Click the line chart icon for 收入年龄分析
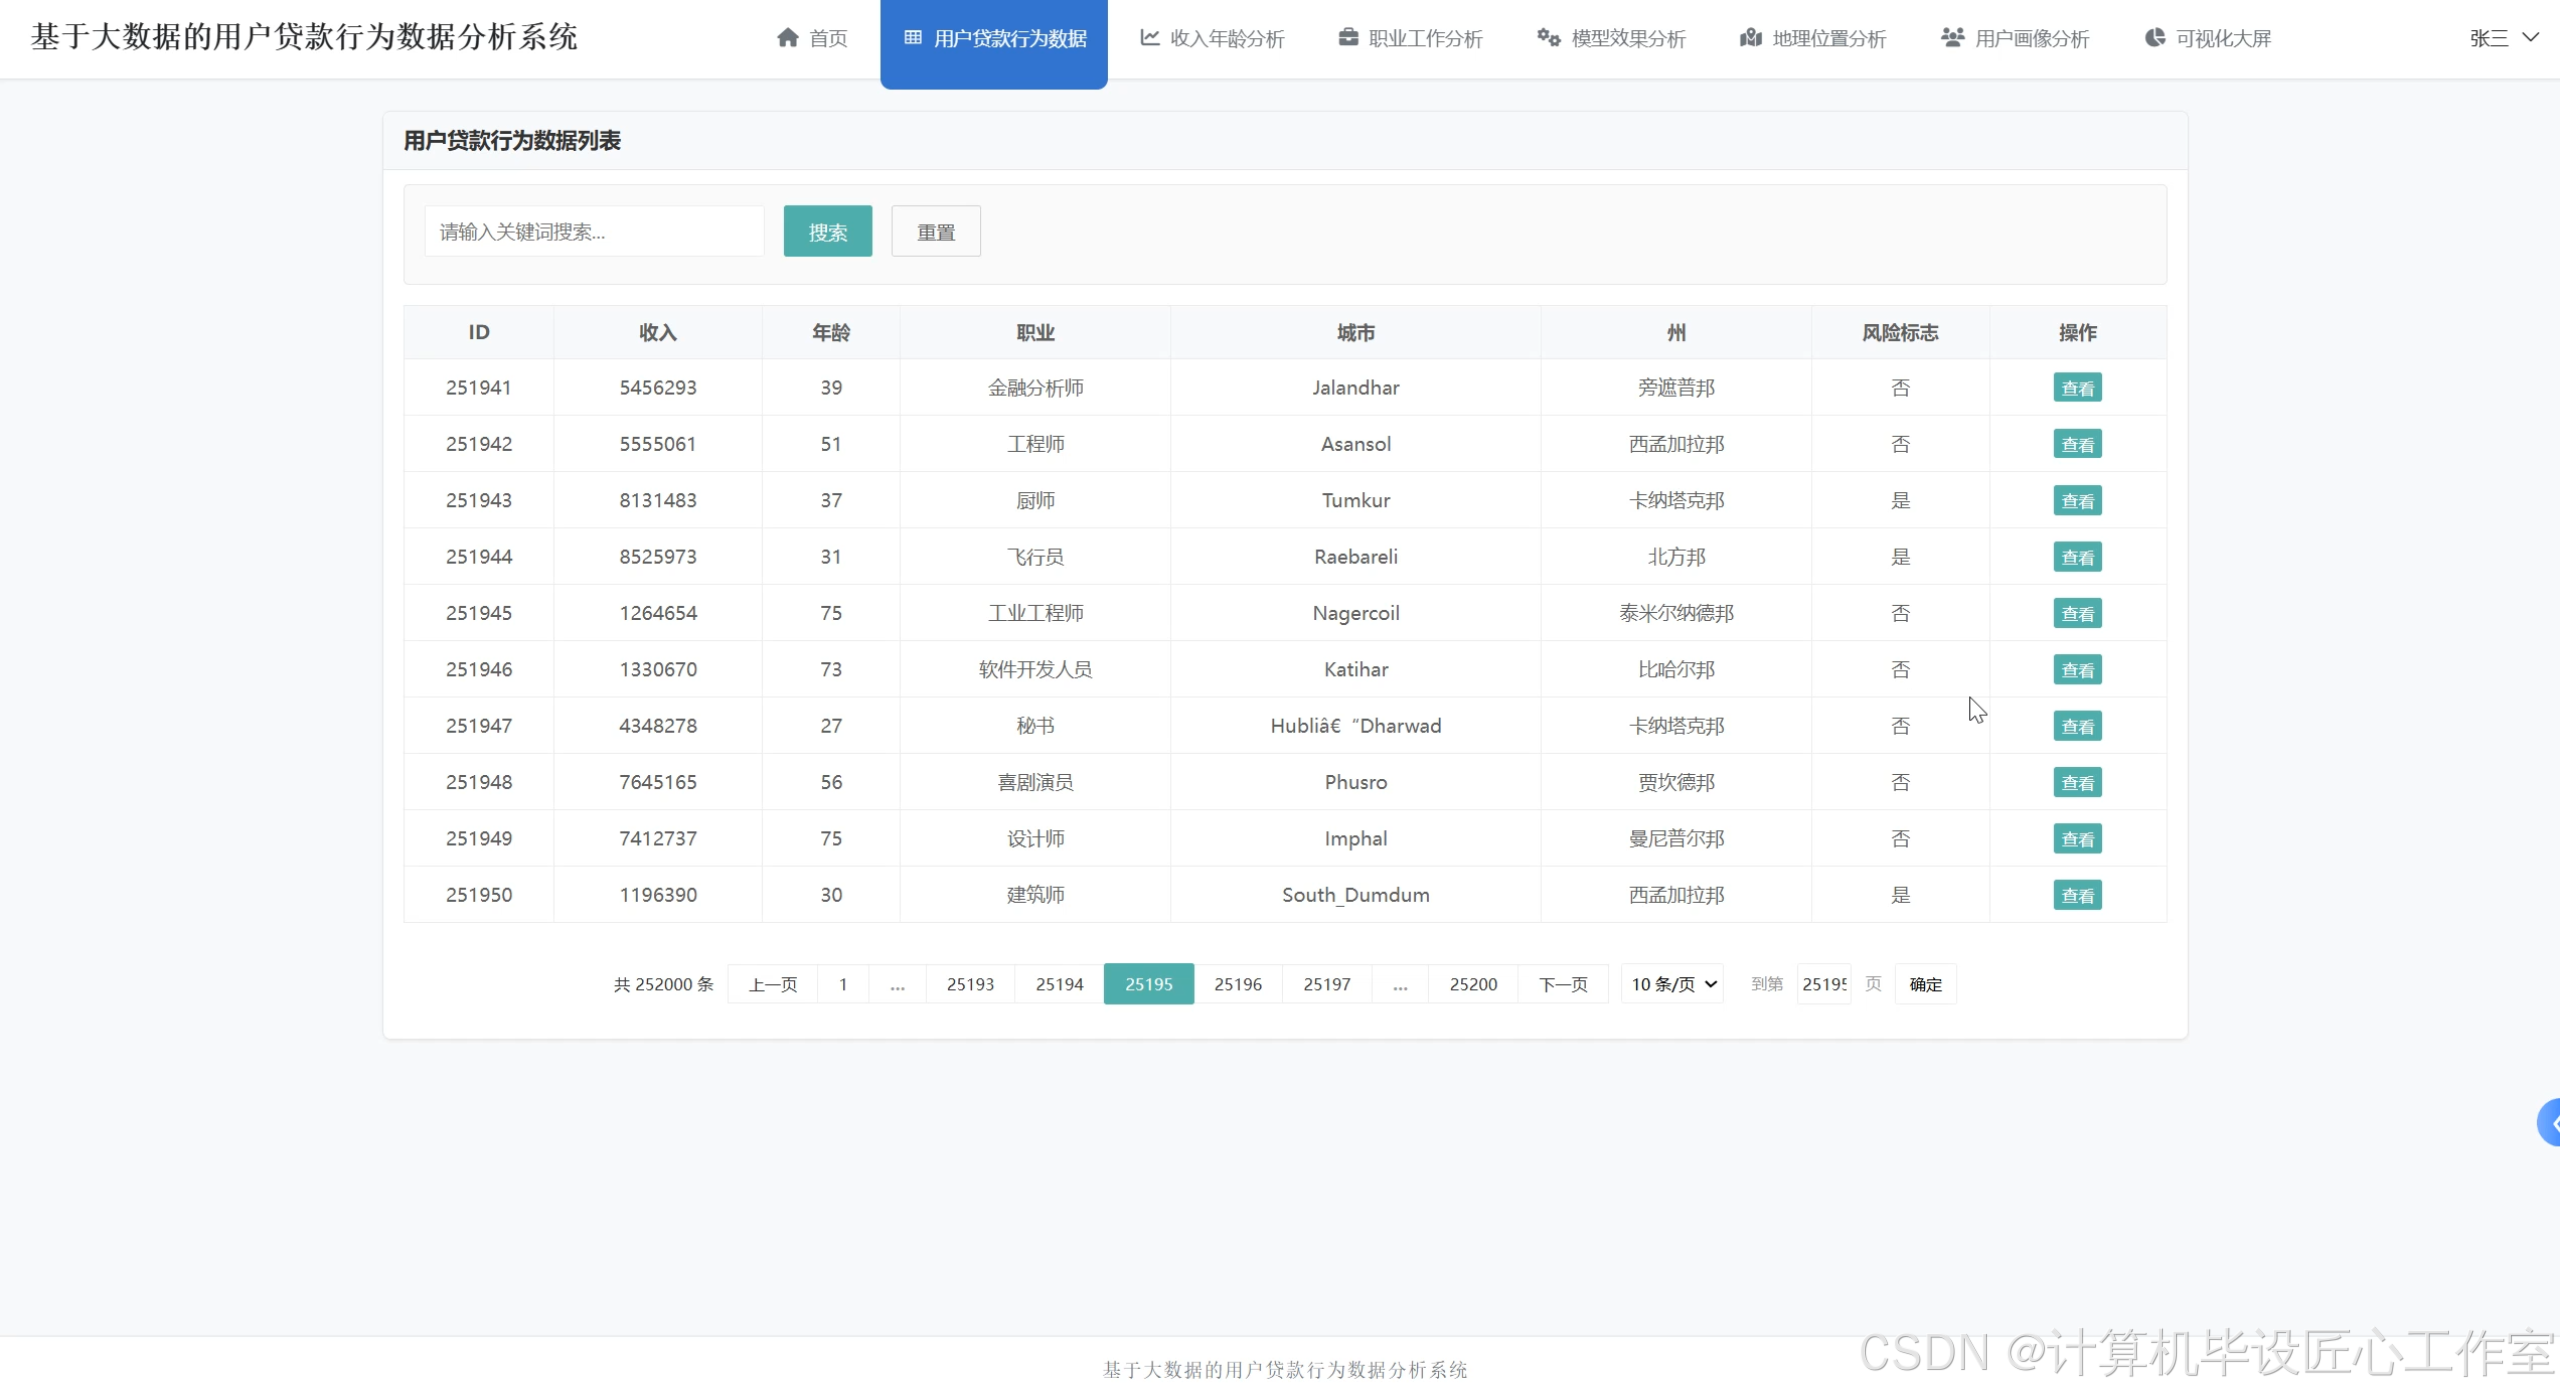The width and height of the screenshot is (2560, 1395). coord(1150,38)
